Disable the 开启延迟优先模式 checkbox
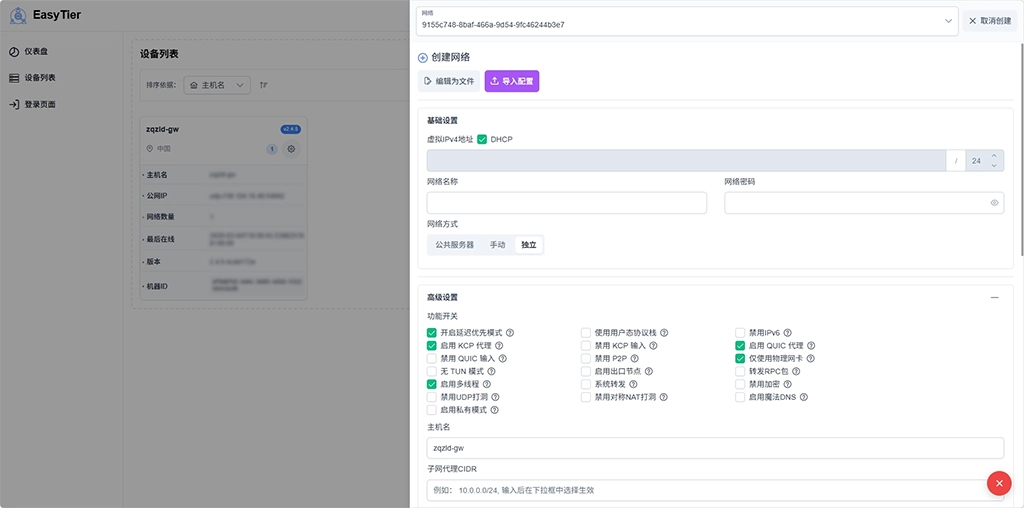 pos(432,333)
